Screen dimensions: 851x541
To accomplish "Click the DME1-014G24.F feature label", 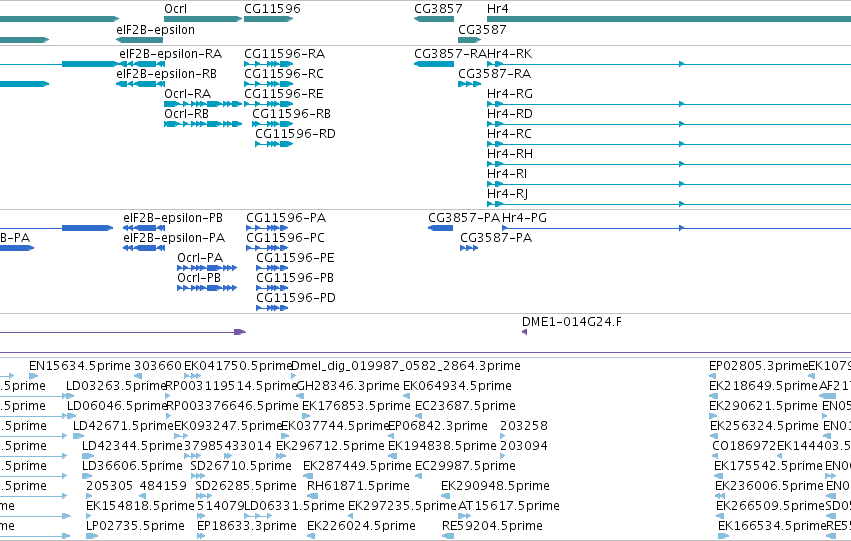I will click(572, 322).
